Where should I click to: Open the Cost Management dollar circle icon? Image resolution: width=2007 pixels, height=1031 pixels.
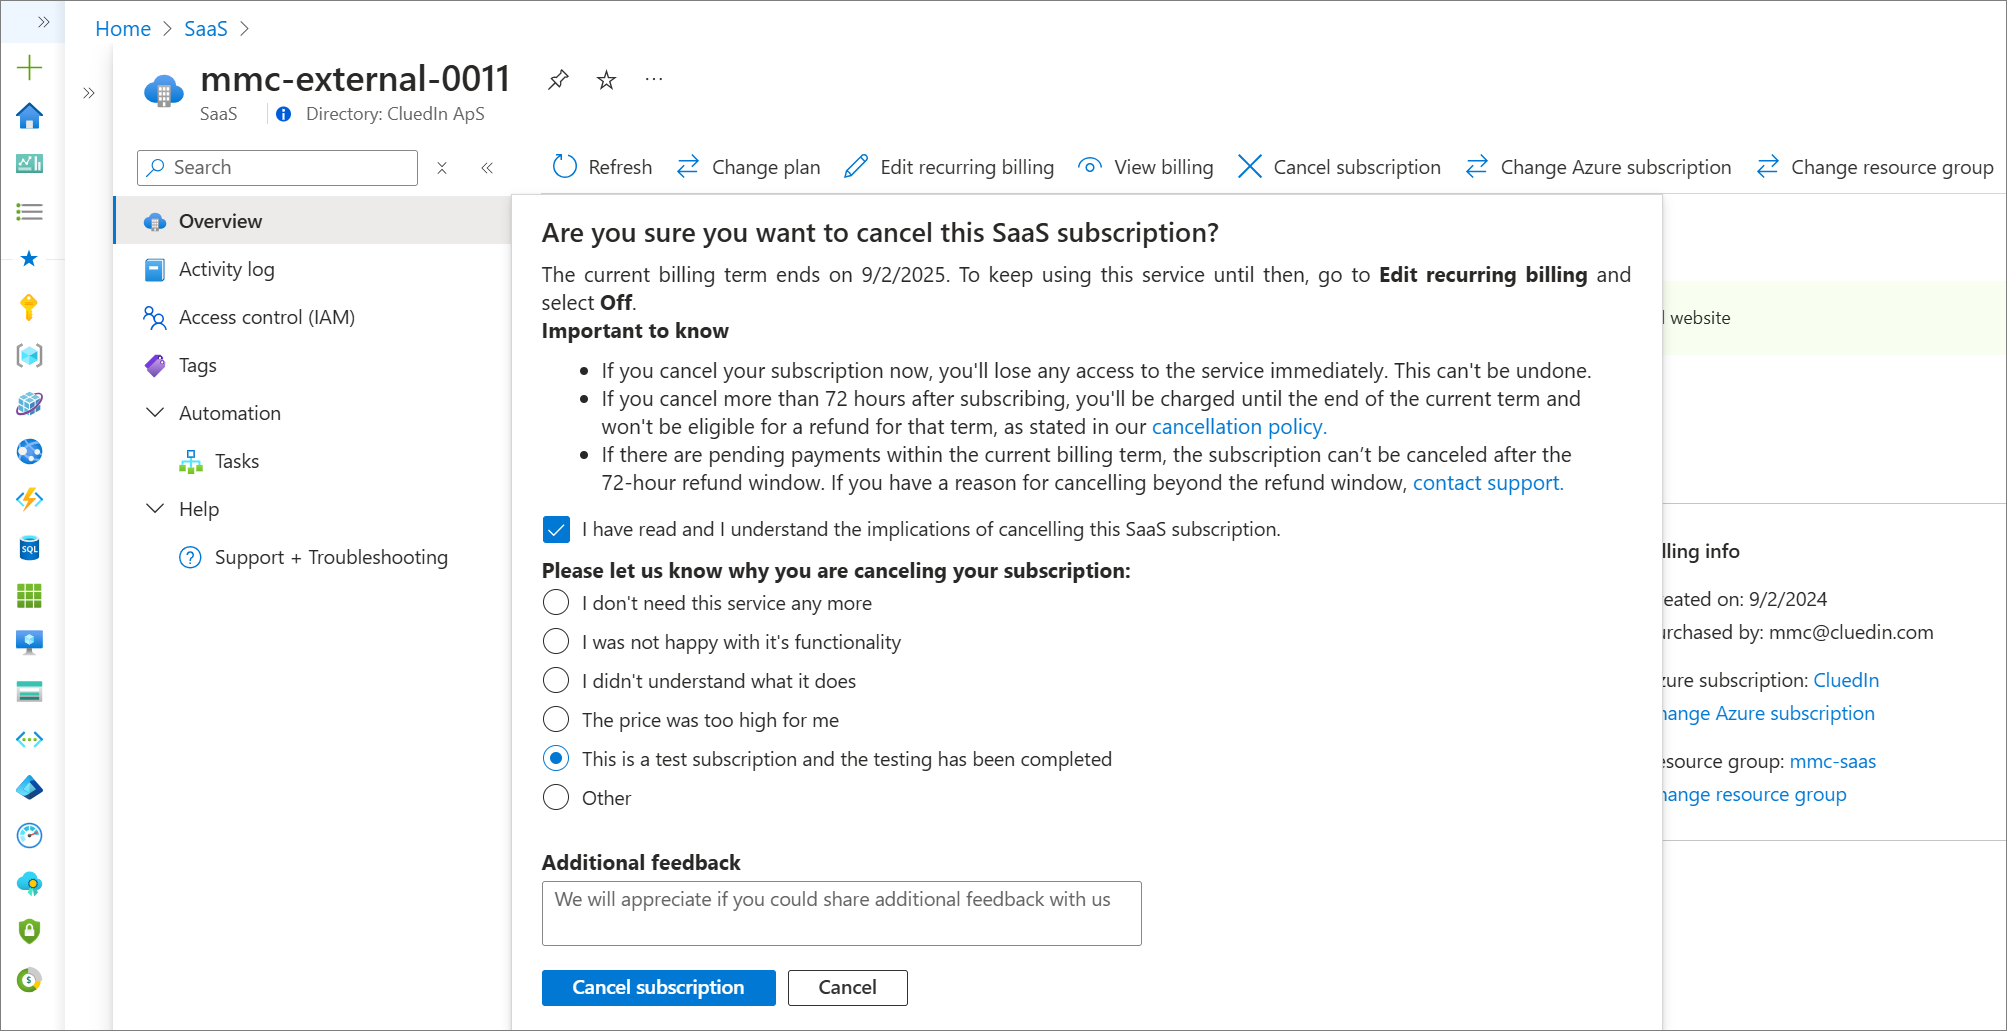point(29,979)
